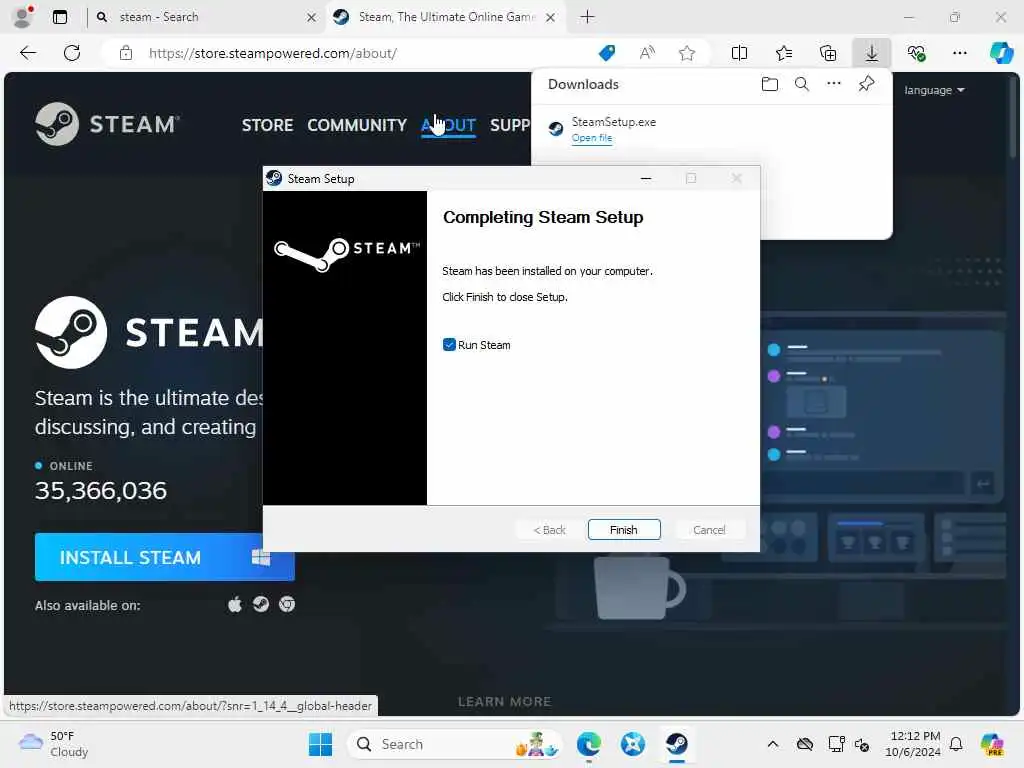Screen dimensions: 1024x768
Task: Open the Windows Start menu
Action: pos(320,744)
